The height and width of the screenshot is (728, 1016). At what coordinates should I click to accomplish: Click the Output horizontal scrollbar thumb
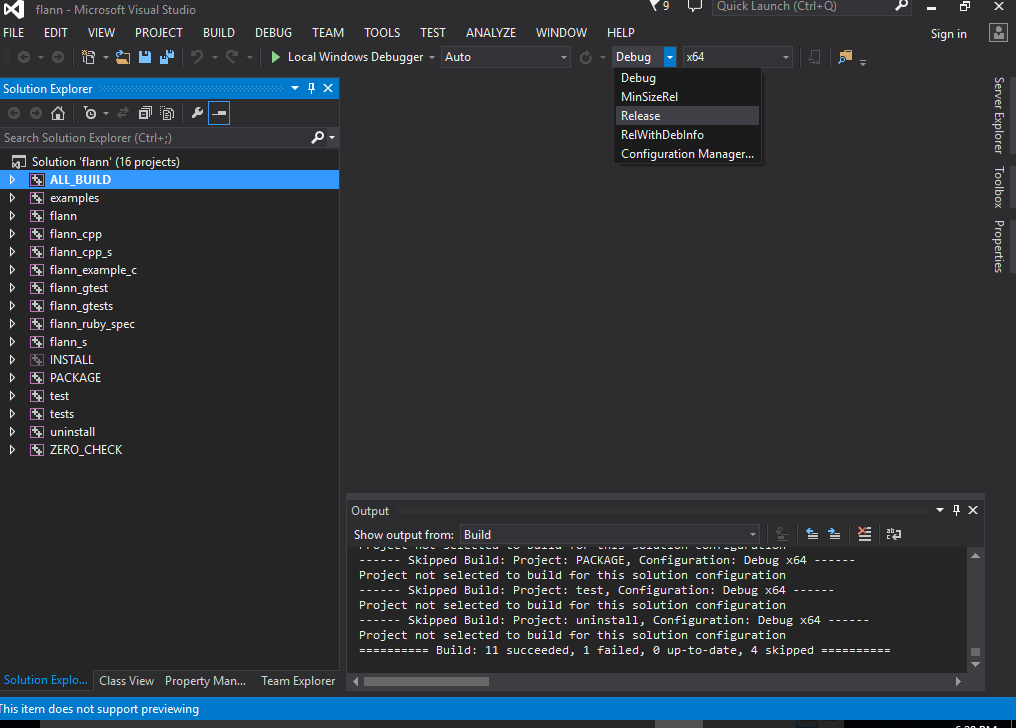426,681
